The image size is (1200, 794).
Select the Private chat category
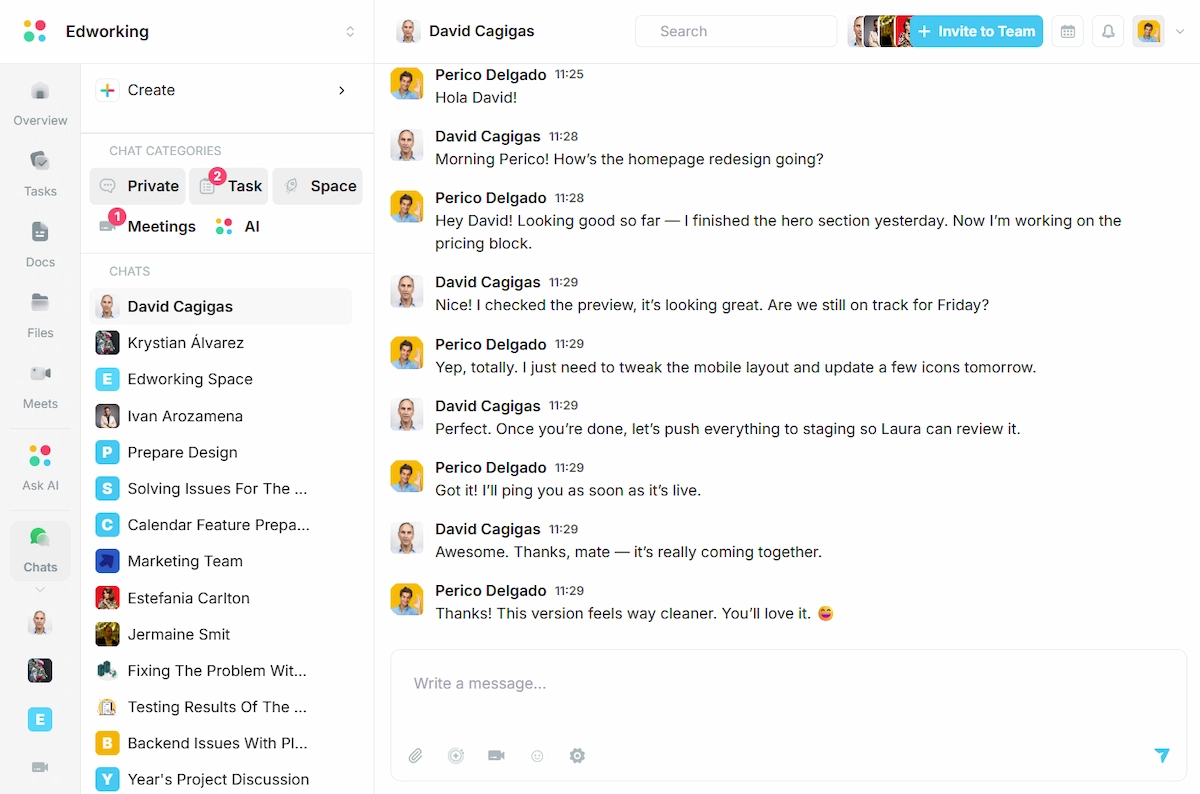click(x=140, y=186)
